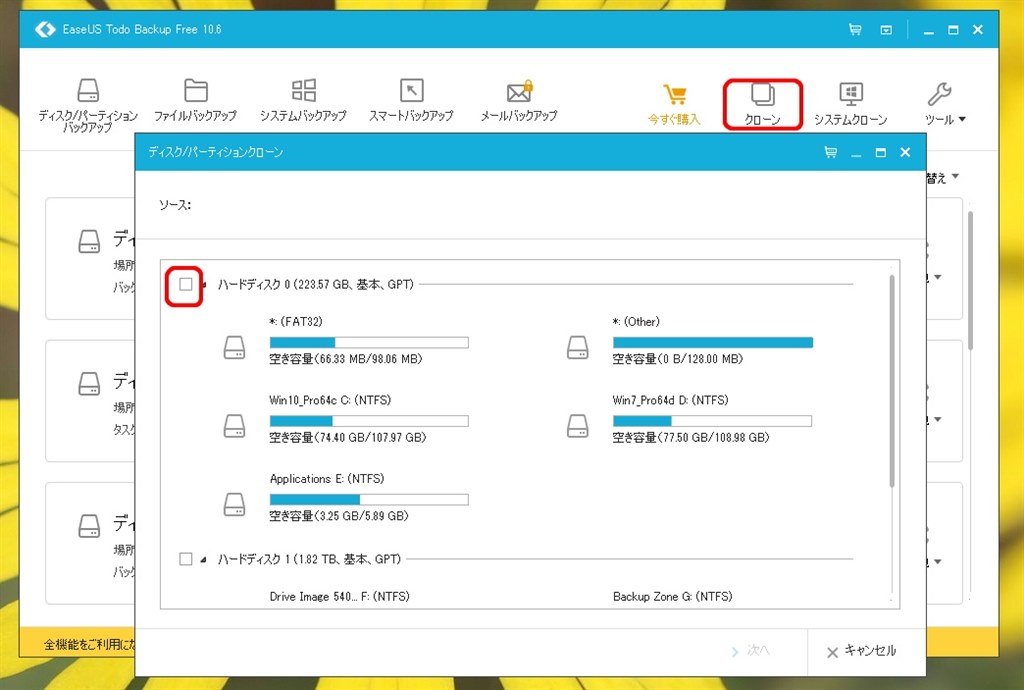Collapse the ハードディスク 1 partition list

tap(204, 559)
